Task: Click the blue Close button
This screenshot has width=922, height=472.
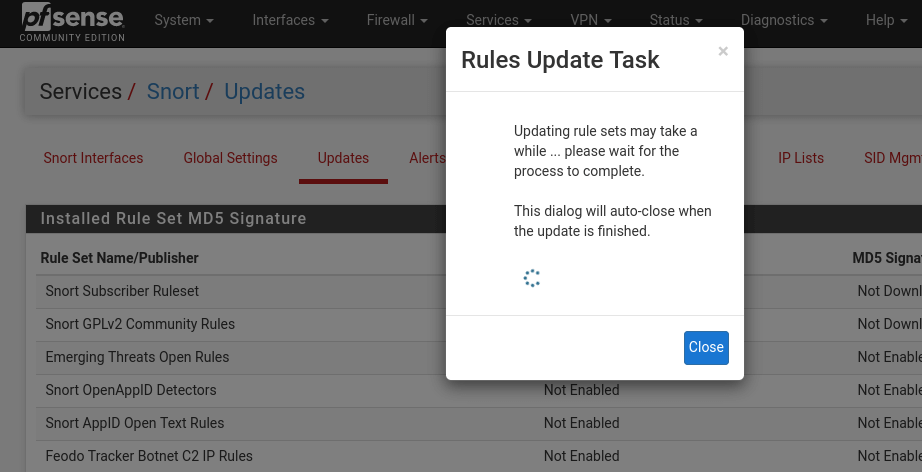Action: [x=706, y=347]
